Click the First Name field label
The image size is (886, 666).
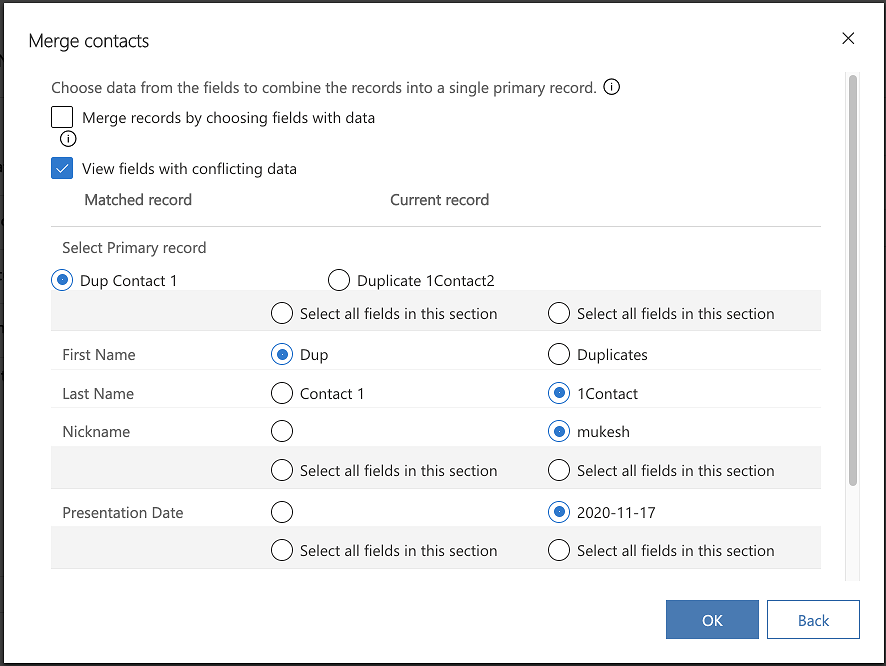99,355
